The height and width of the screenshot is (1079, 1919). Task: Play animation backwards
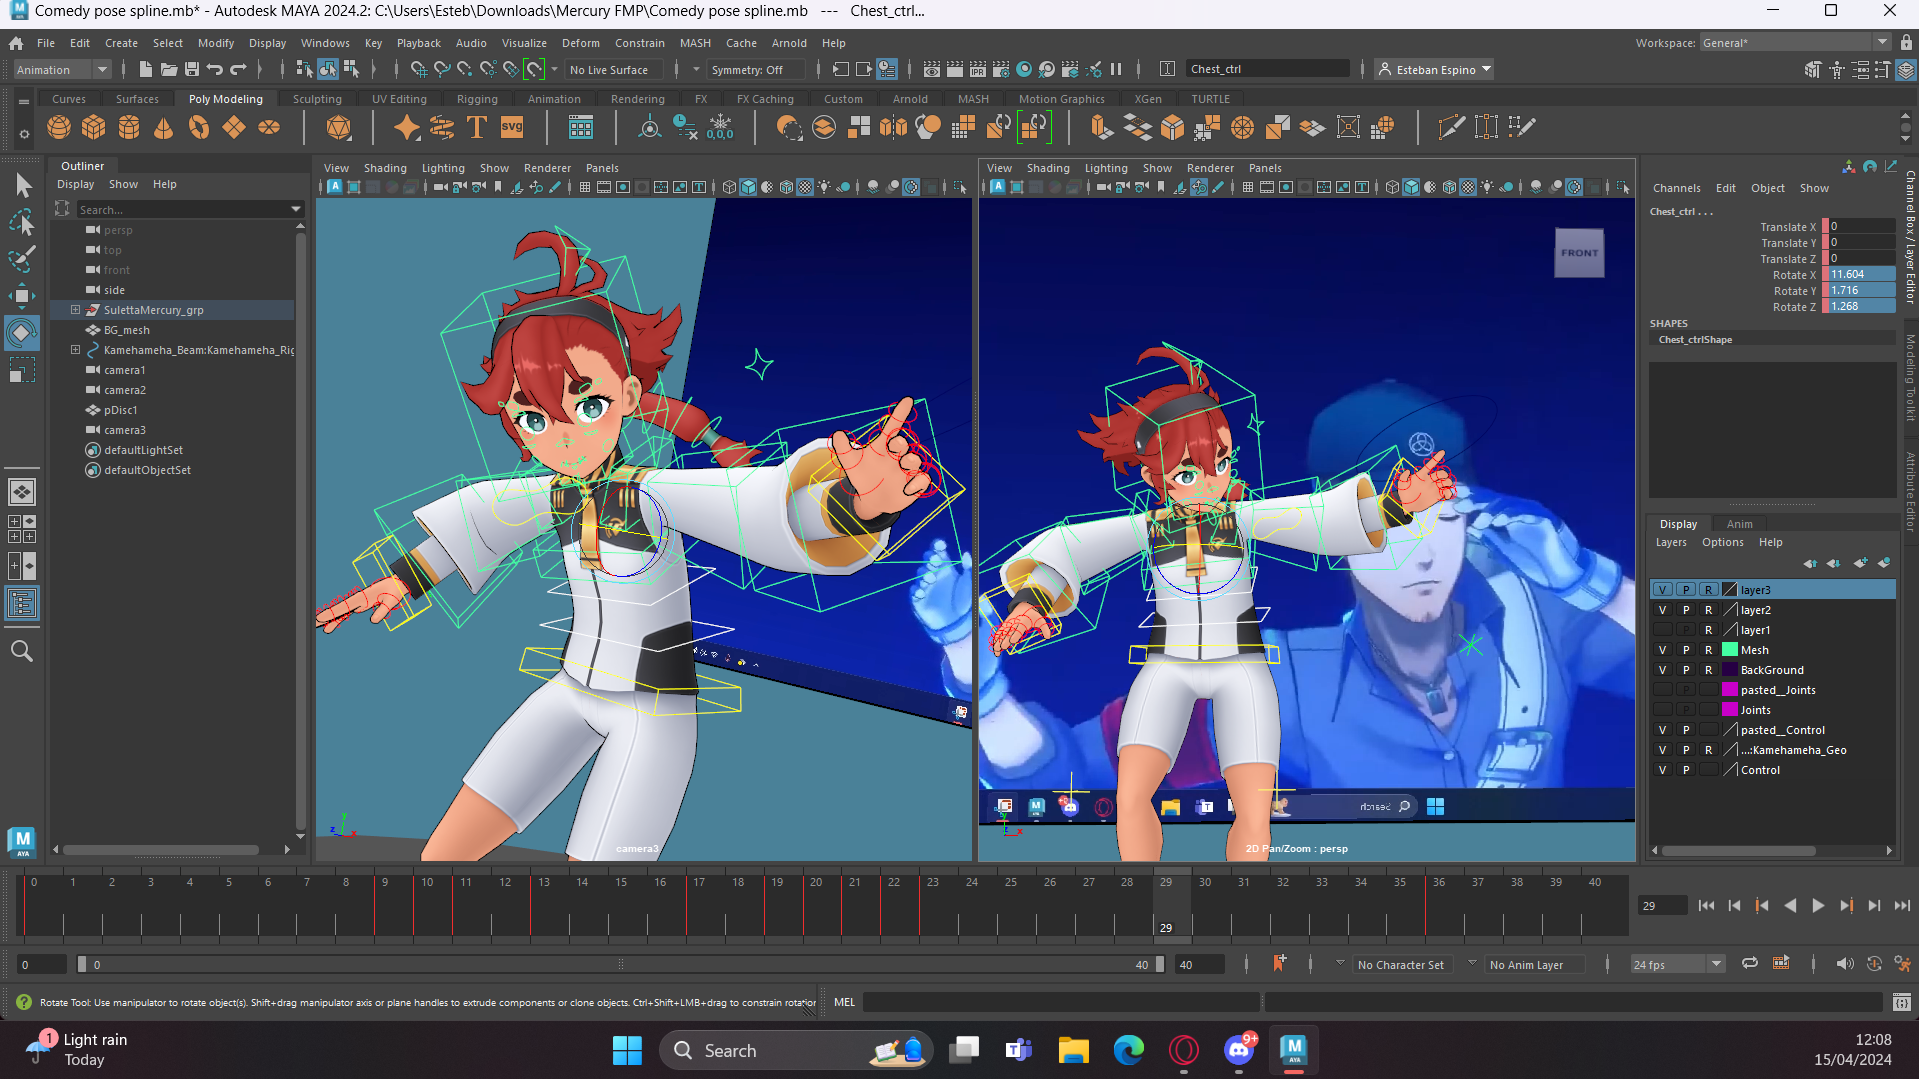click(1790, 906)
